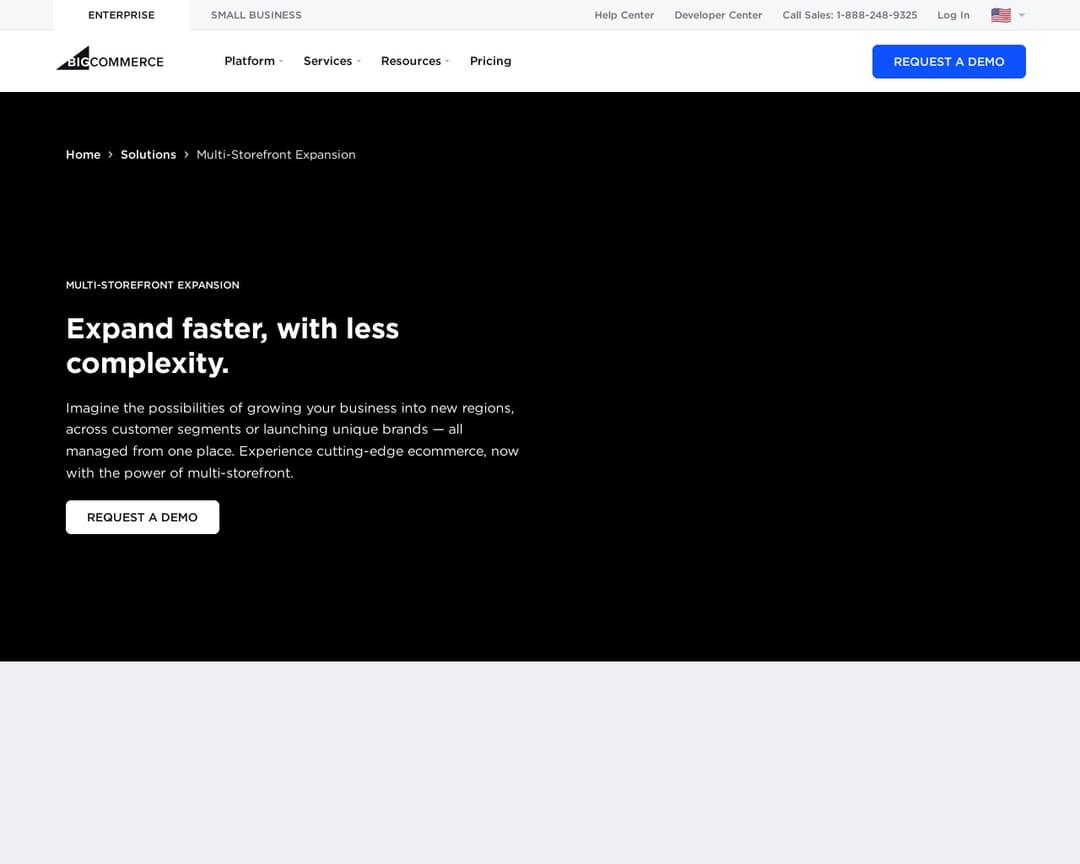Click the US flag country icon
1080x864 pixels.
click(x=1000, y=15)
